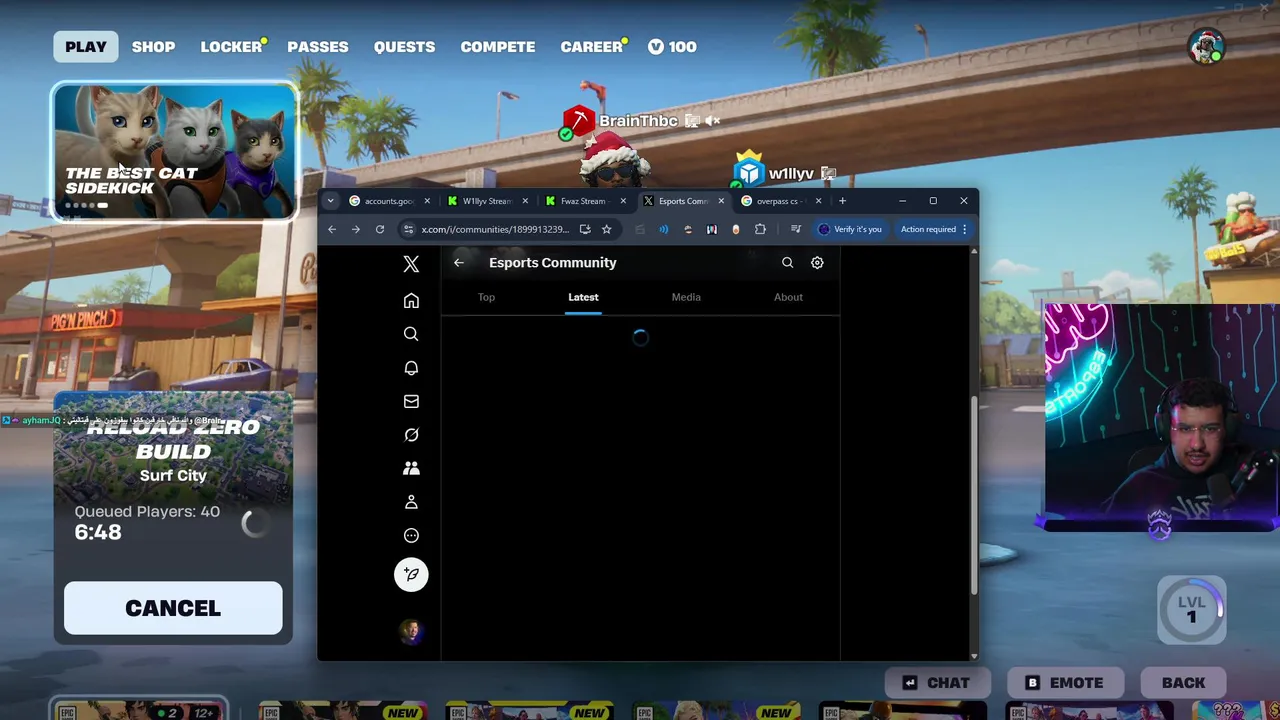This screenshot has height=720, width=1280.
Task: Open account avatar at sidebar bottom
Action: pos(411,631)
